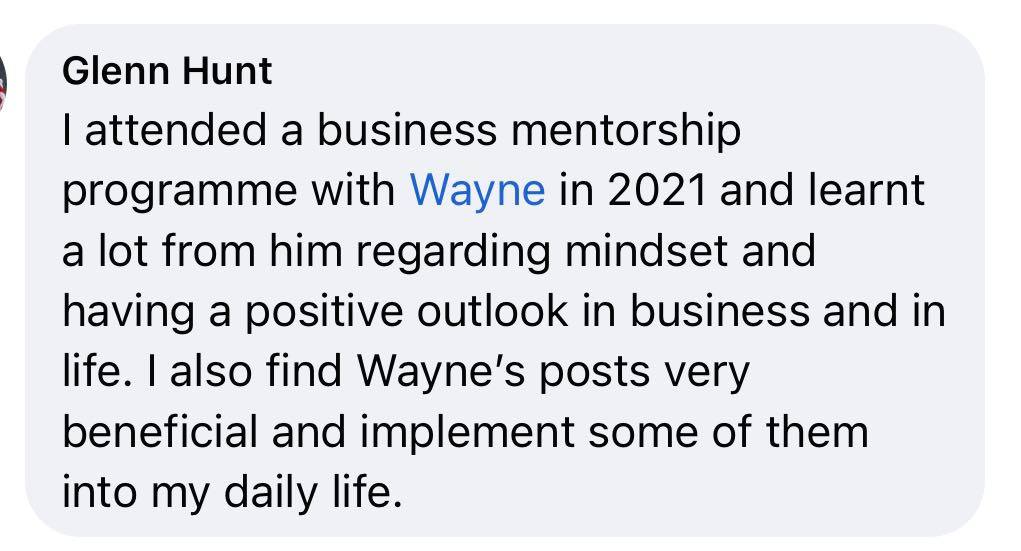The image size is (1021, 551).
Task: Click the word "mindset" in the comment
Action: [x=646, y=251]
